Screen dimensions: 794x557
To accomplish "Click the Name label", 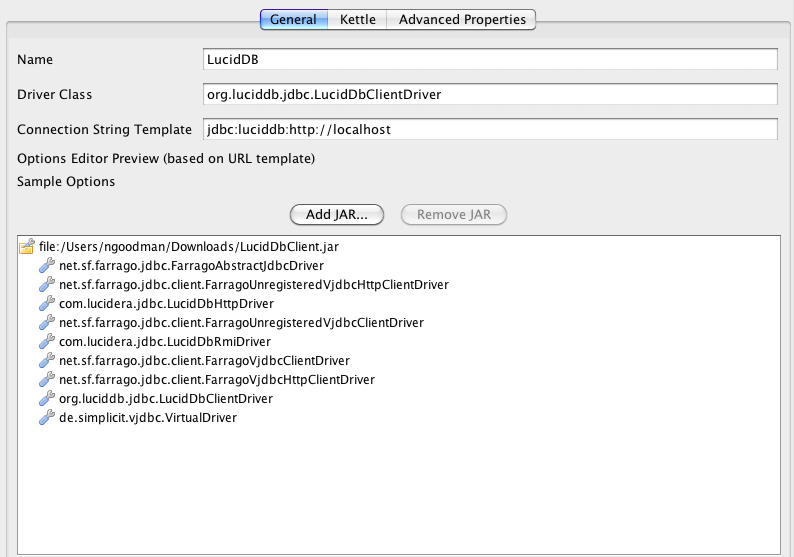I will coord(34,59).
